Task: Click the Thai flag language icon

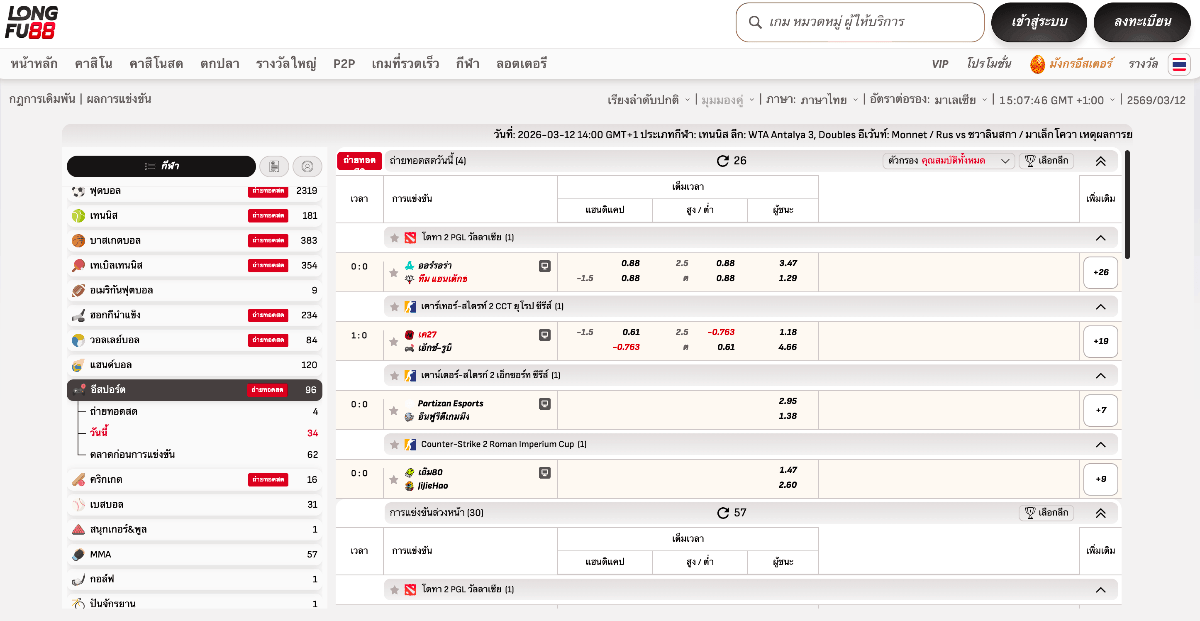Action: coord(1179,64)
